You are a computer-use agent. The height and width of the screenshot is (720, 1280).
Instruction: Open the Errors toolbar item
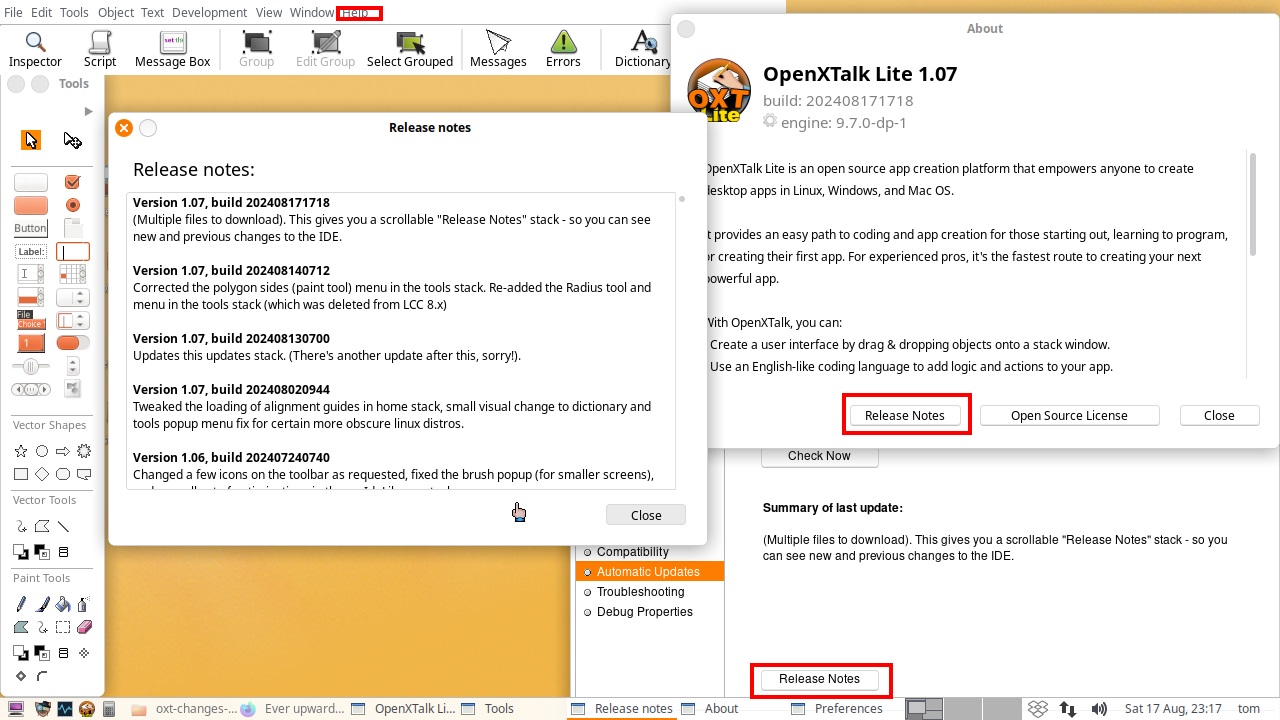click(x=563, y=49)
